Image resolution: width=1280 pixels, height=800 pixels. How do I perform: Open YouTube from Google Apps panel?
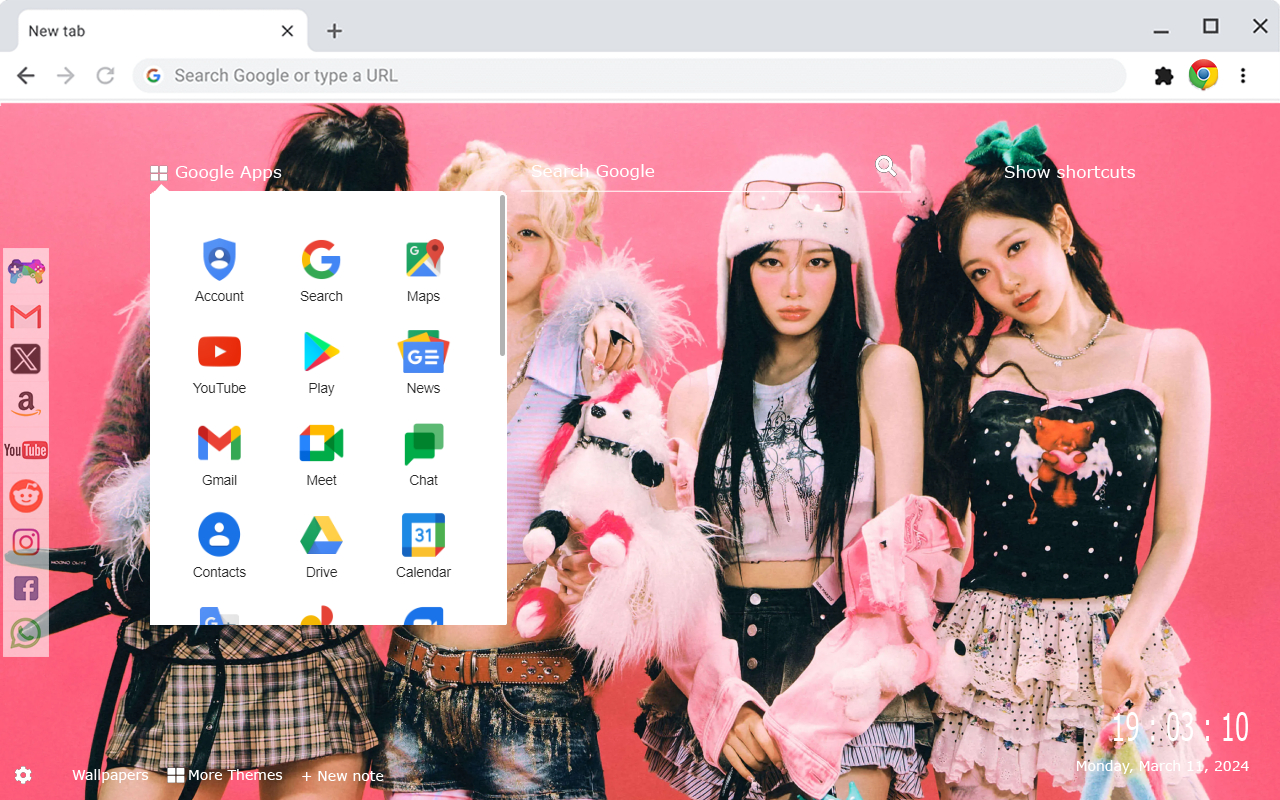(219, 352)
